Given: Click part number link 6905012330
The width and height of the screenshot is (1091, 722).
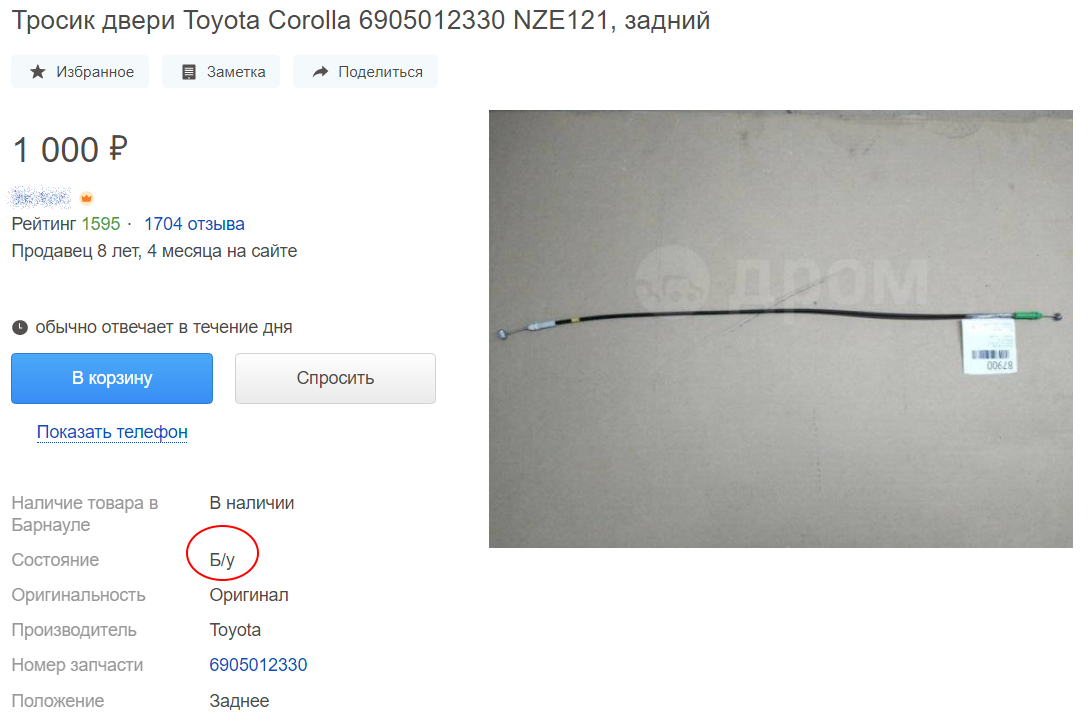Looking at the screenshot, I should (258, 665).
